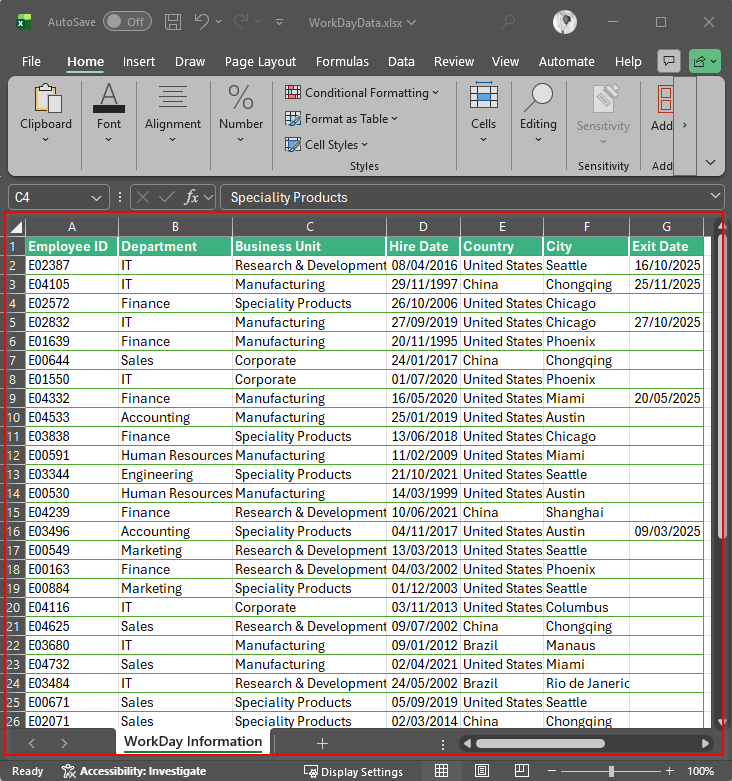Click the zoom slider handle
Viewport: 732px width, 781px height.
click(x=611, y=771)
